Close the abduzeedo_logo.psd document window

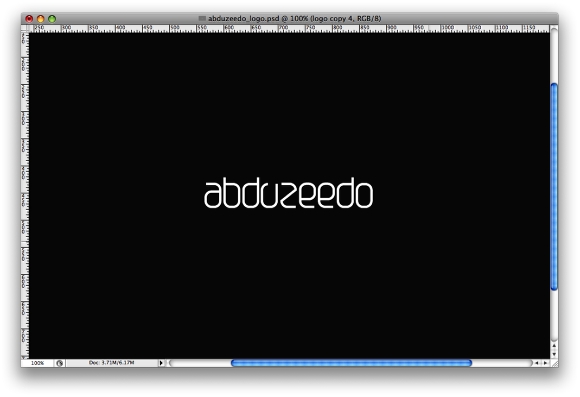point(29,18)
